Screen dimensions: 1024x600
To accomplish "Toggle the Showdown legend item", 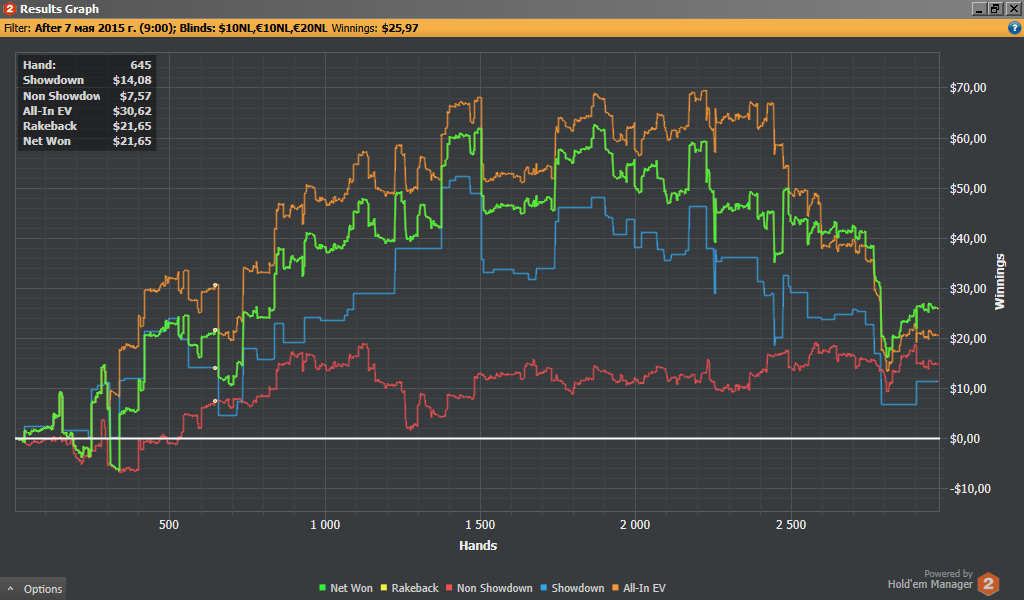I will click(572, 588).
